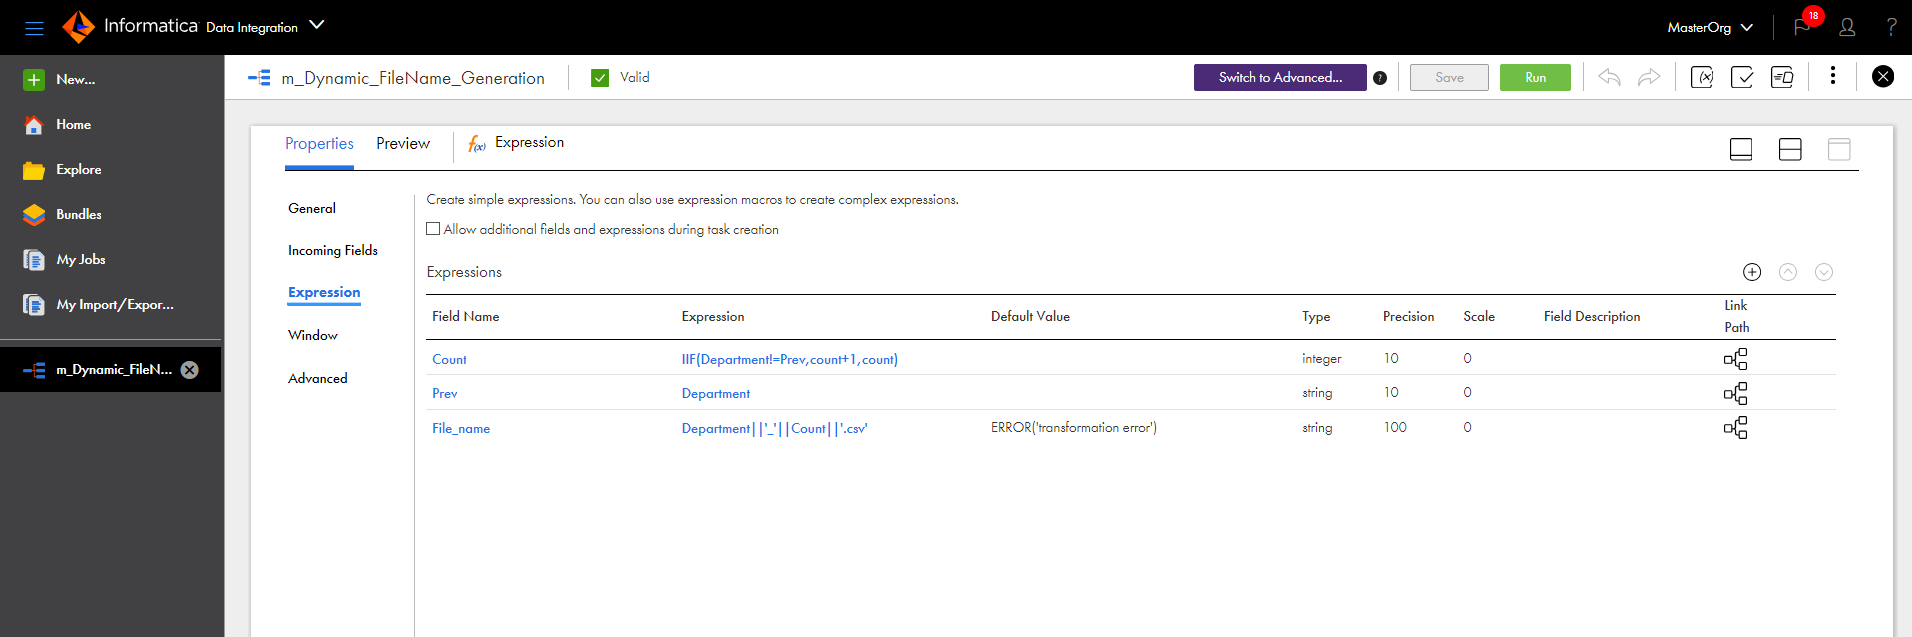
Task: Enable allow additional fields checkbox
Action: coord(433,229)
